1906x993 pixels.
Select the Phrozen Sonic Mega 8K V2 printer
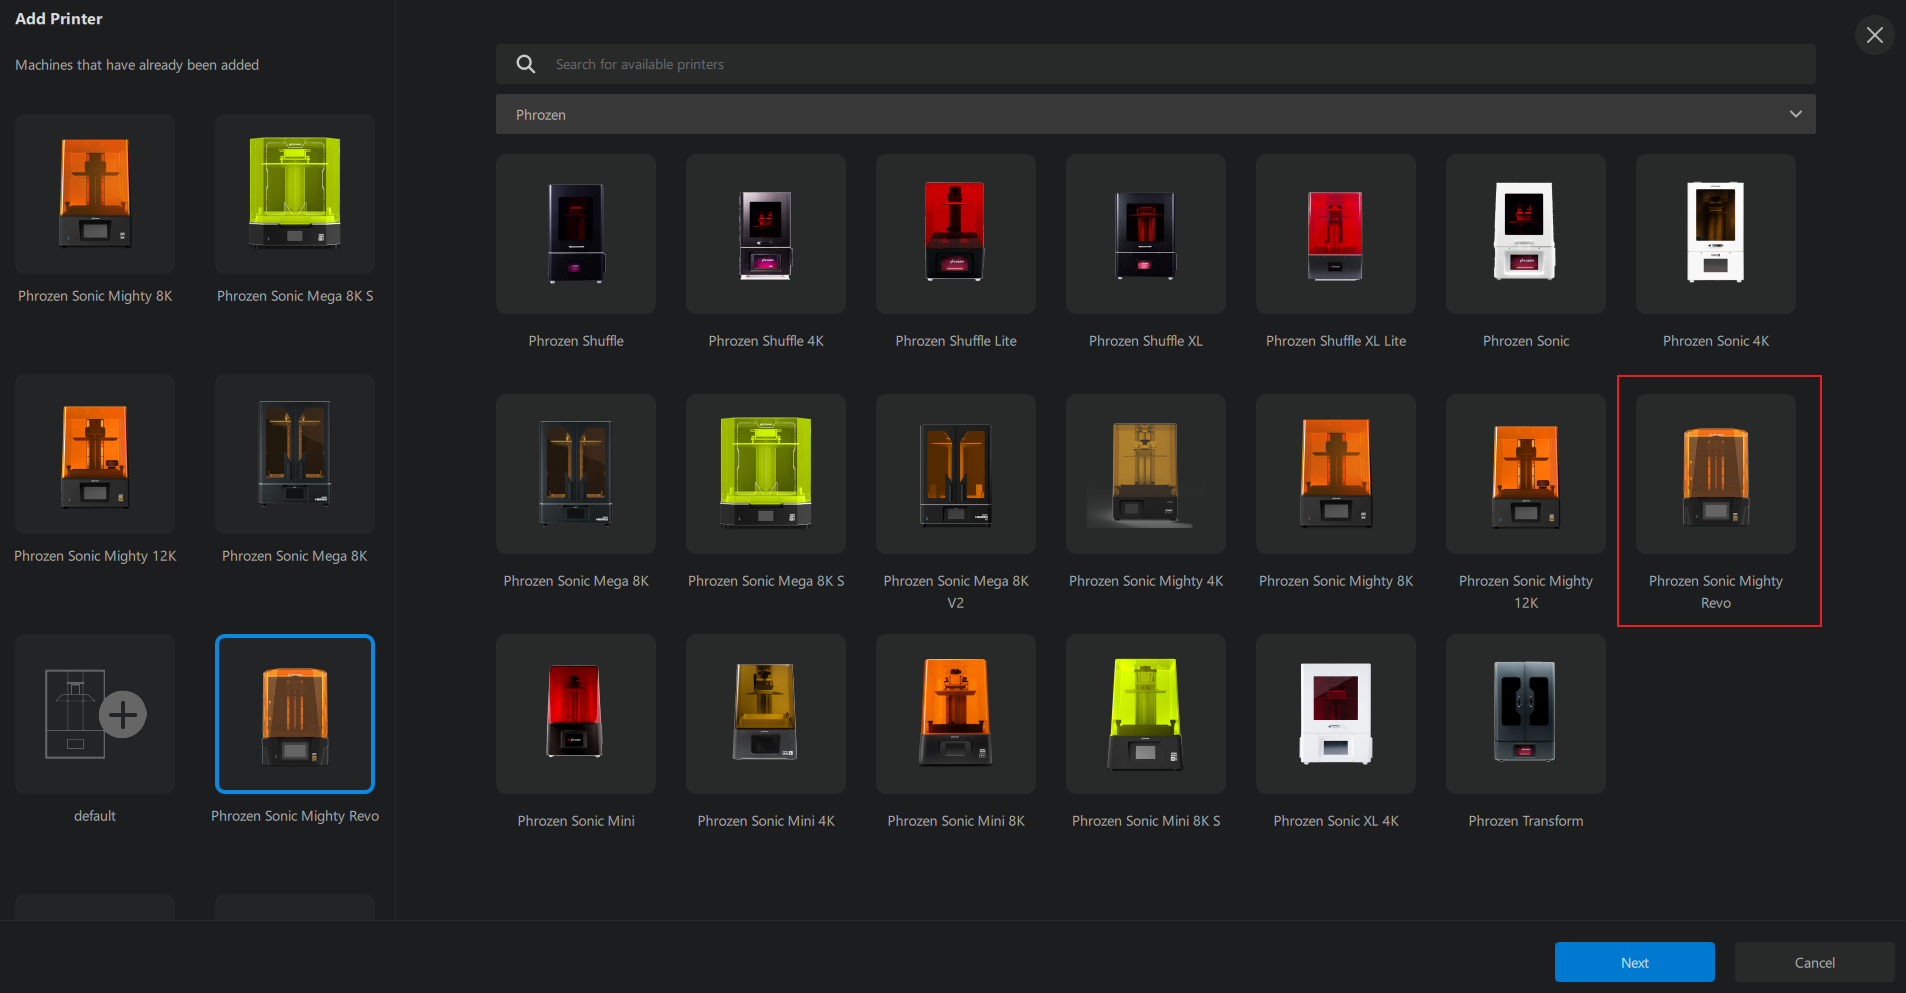pyautogui.click(x=955, y=474)
